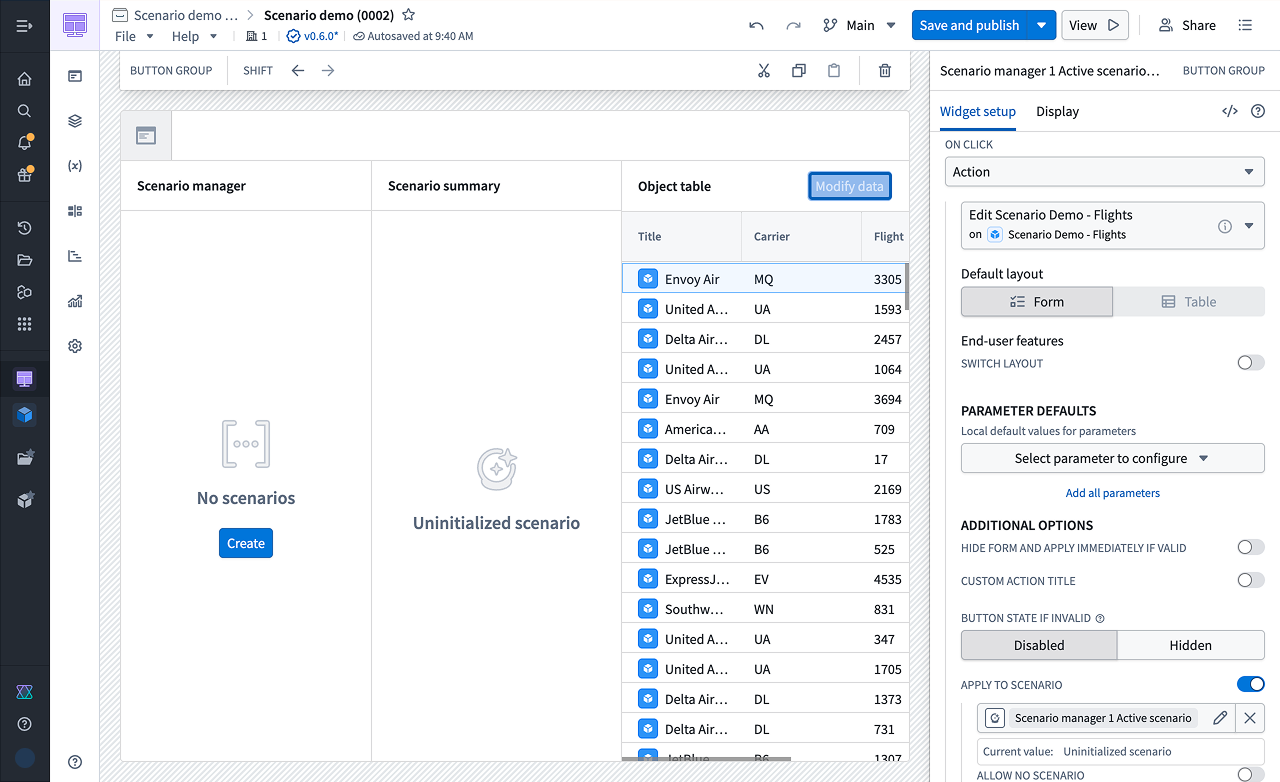Click the View button
1280x782 pixels.
1095,26
